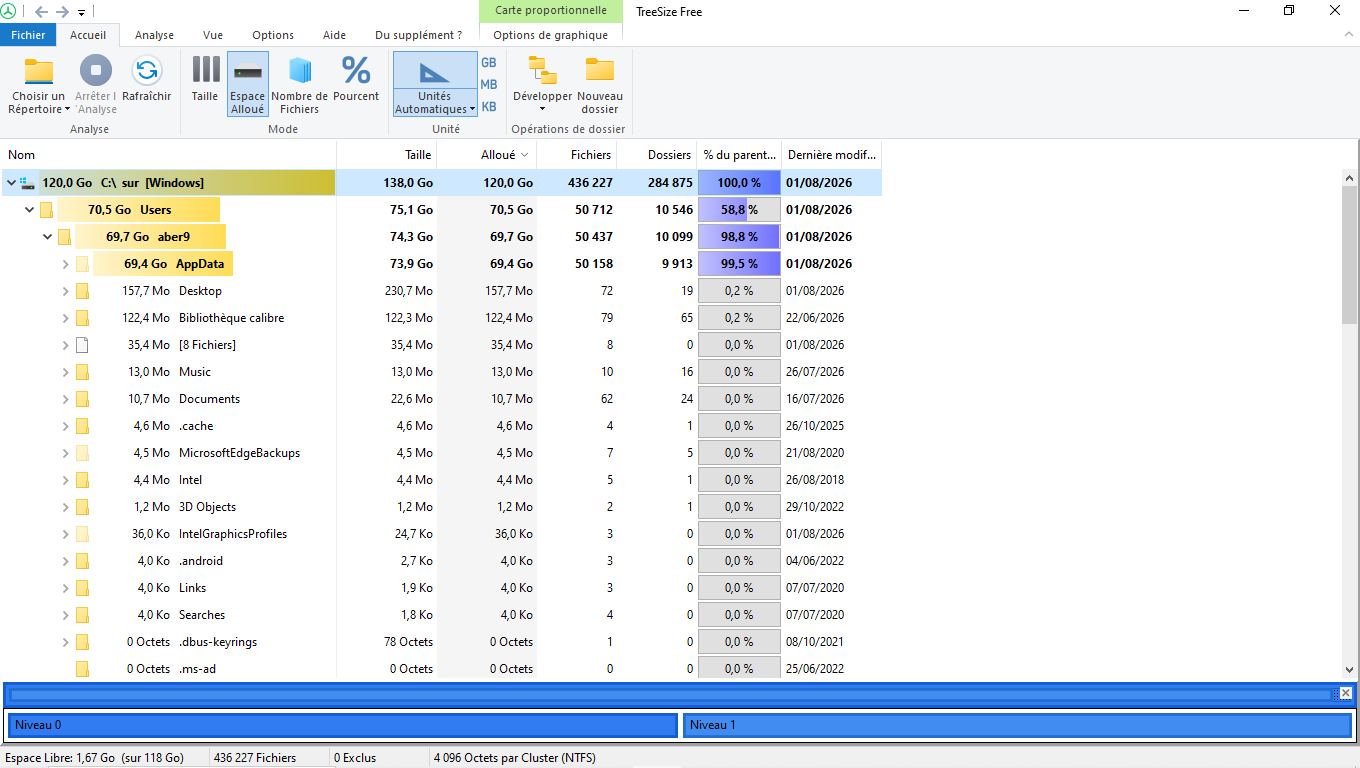Set units to GB
The height and width of the screenshot is (768, 1360).
[489, 62]
